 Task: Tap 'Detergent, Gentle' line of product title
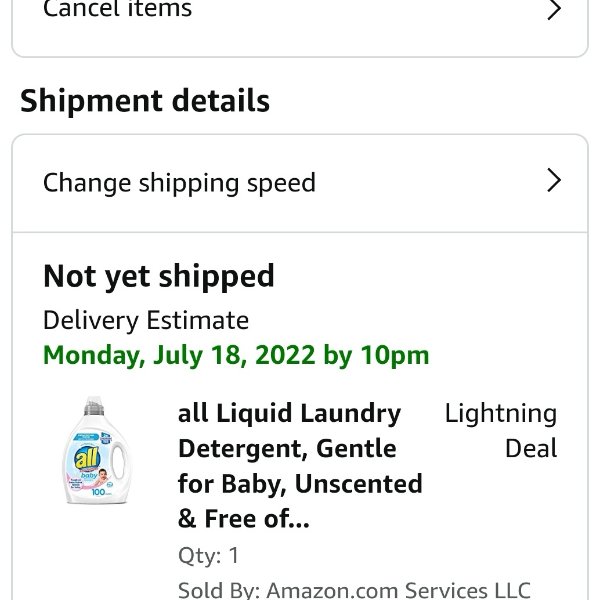(287, 448)
